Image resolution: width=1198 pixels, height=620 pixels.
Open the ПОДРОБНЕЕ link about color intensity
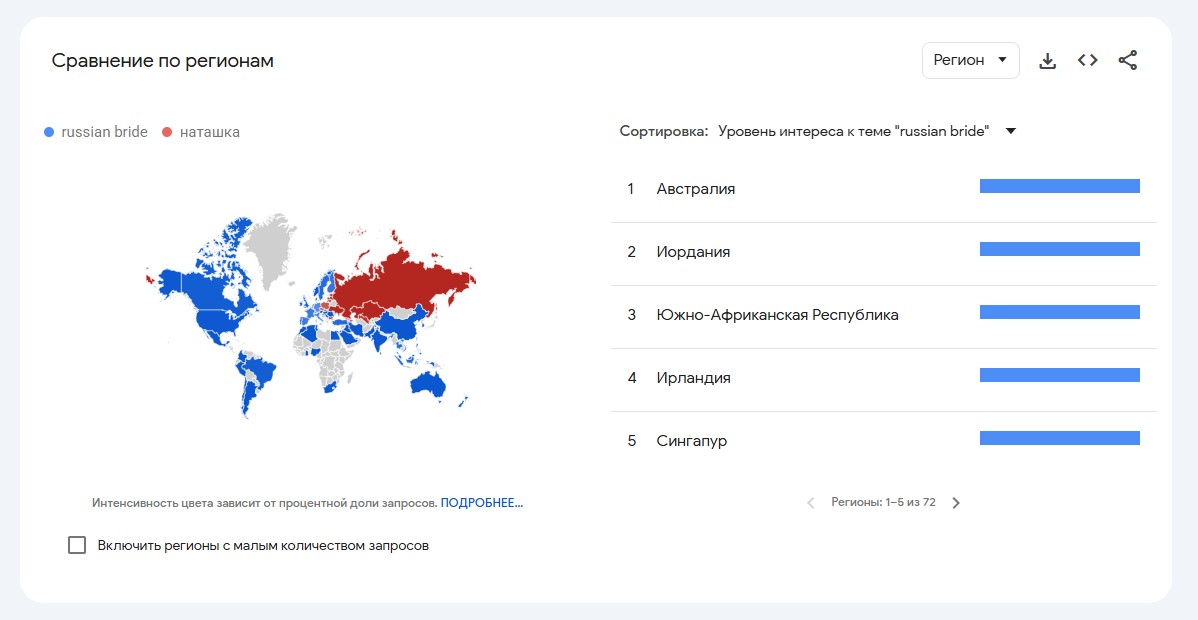tap(482, 503)
